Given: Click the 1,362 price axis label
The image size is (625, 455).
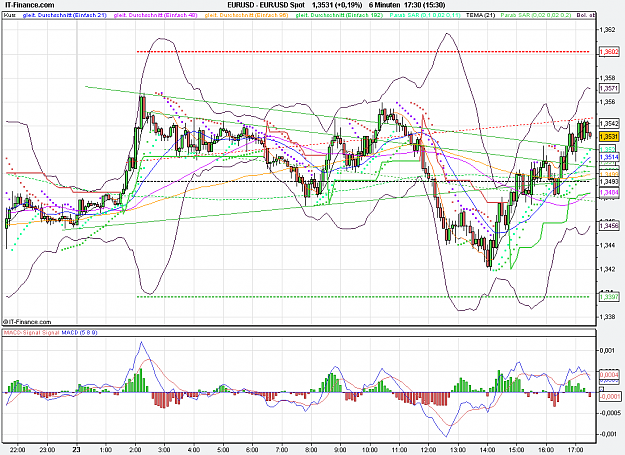Looking at the screenshot, I should tap(607, 29).
